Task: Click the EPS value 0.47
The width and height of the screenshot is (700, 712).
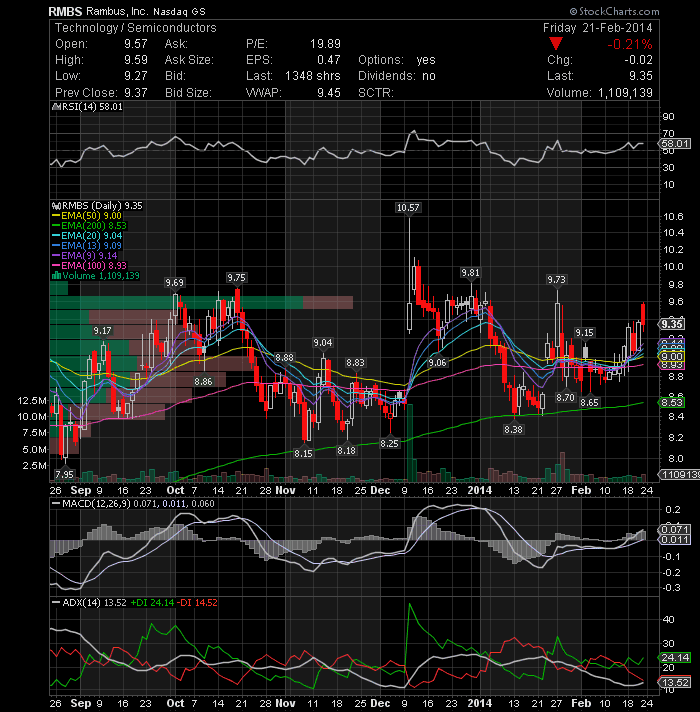Action: pyautogui.click(x=329, y=59)
